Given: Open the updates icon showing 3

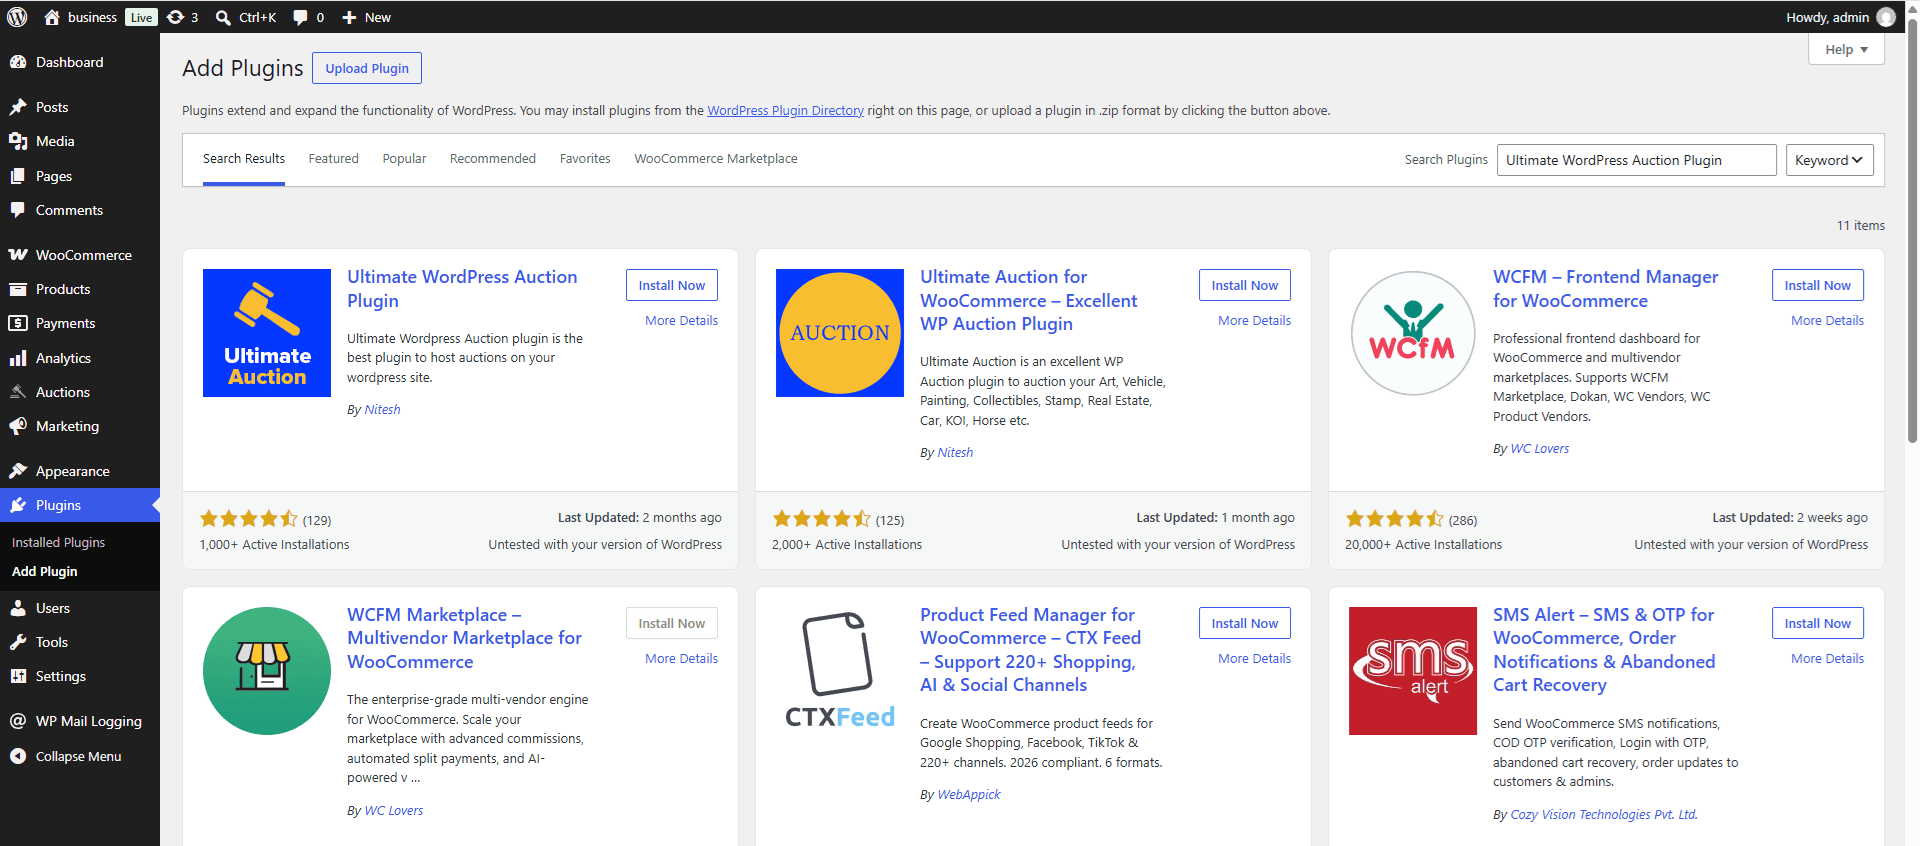Looking at the screenshot, I should point(176,17).
